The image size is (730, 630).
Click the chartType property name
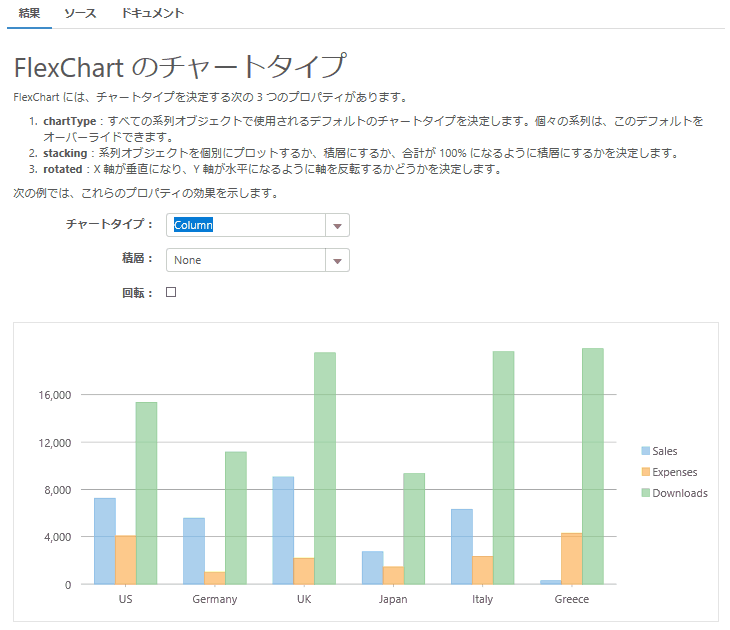pos(70,121)
